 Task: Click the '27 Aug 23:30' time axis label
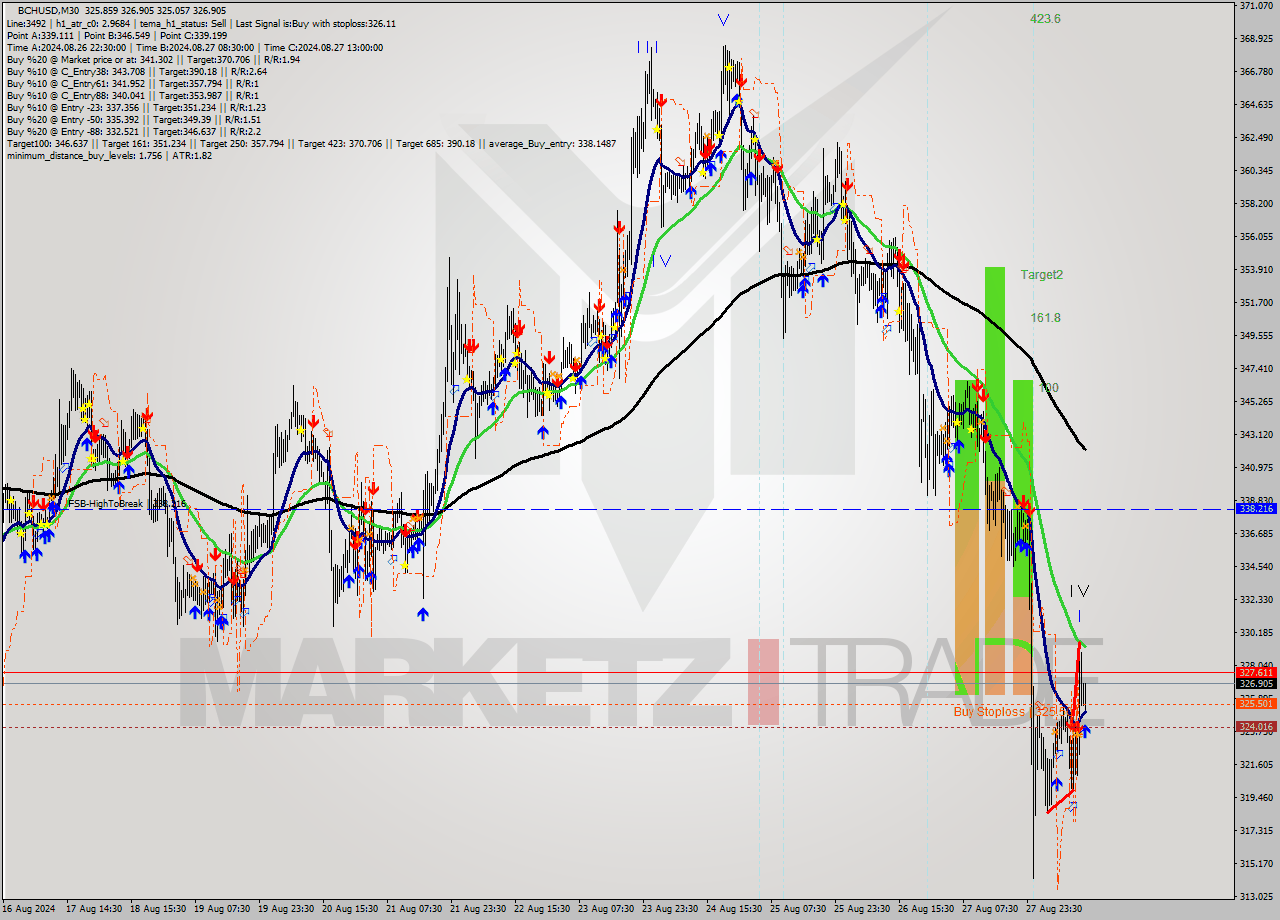pyautogui.click(x=1054, y=909)
